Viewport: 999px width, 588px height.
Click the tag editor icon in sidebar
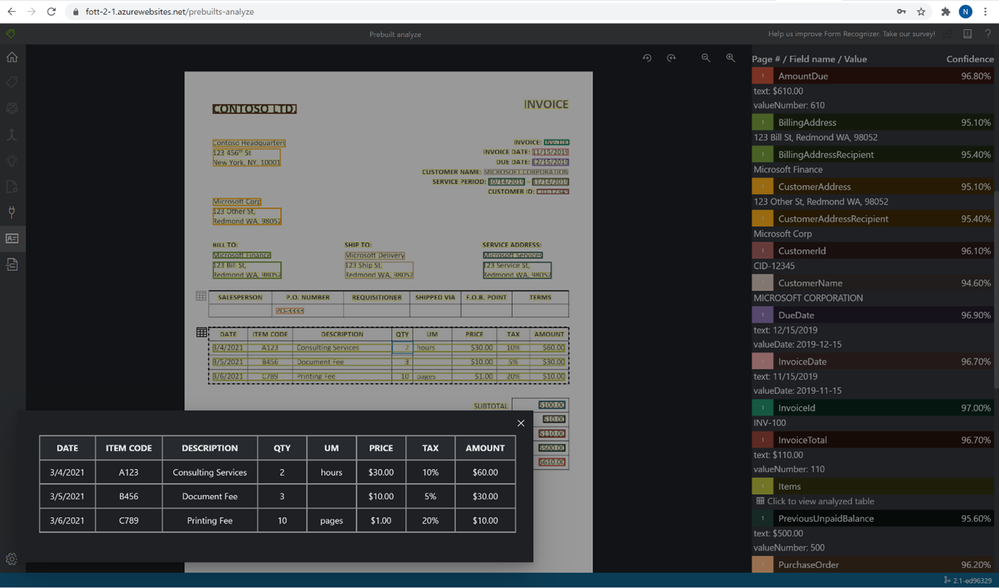pyautogui.click(x=11, y=83)
